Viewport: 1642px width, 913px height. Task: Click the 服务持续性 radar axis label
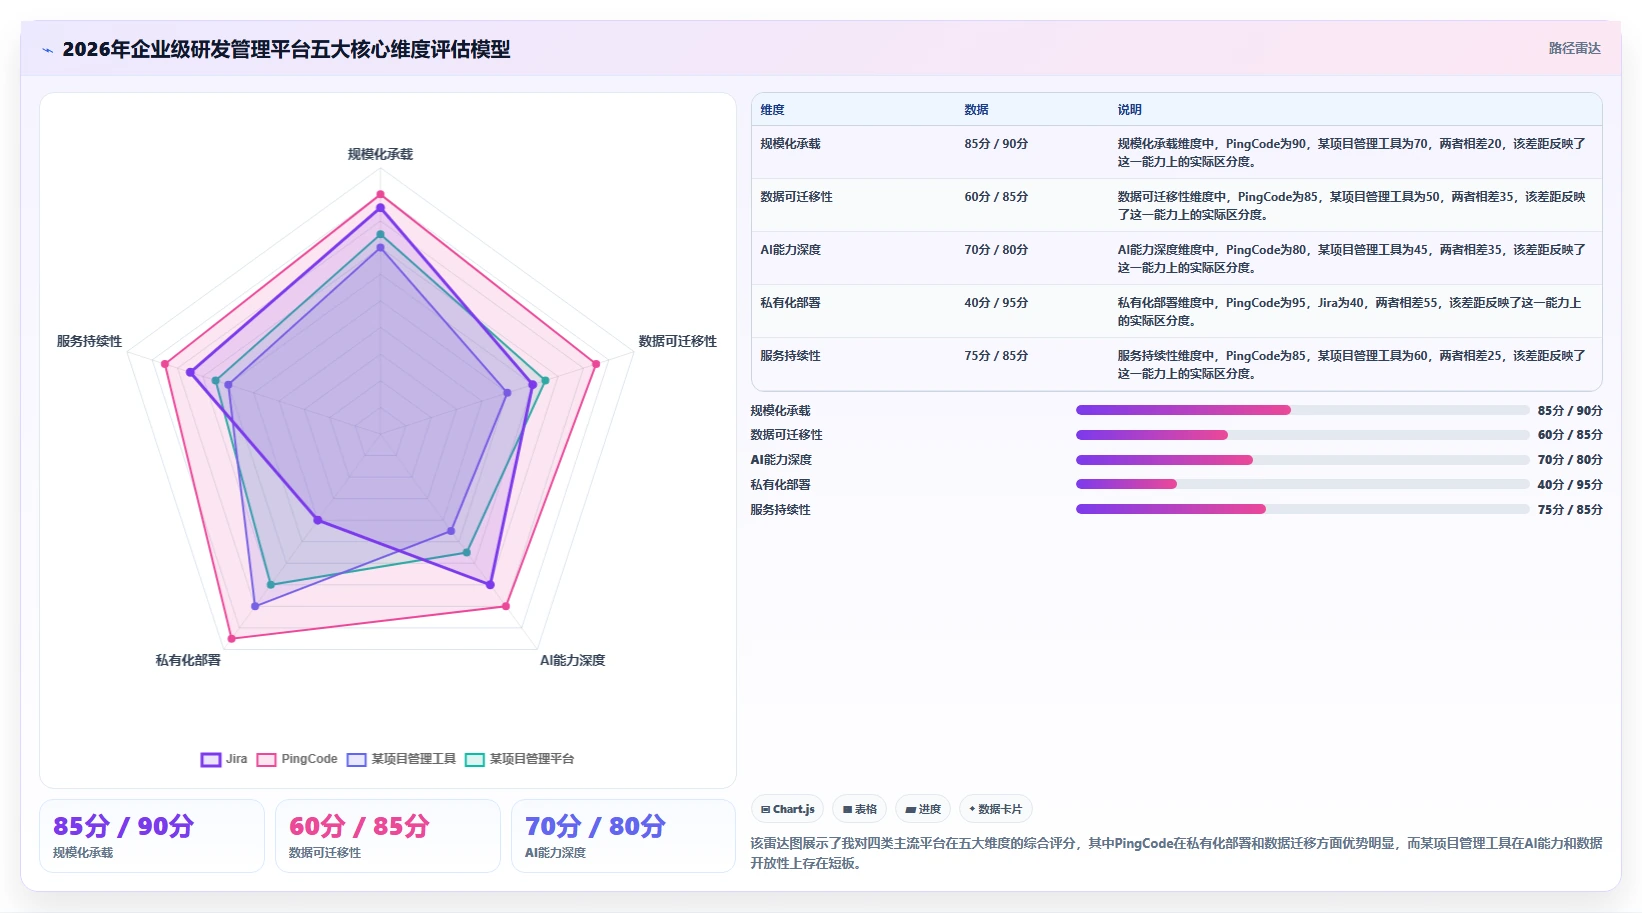coord(89,341)
